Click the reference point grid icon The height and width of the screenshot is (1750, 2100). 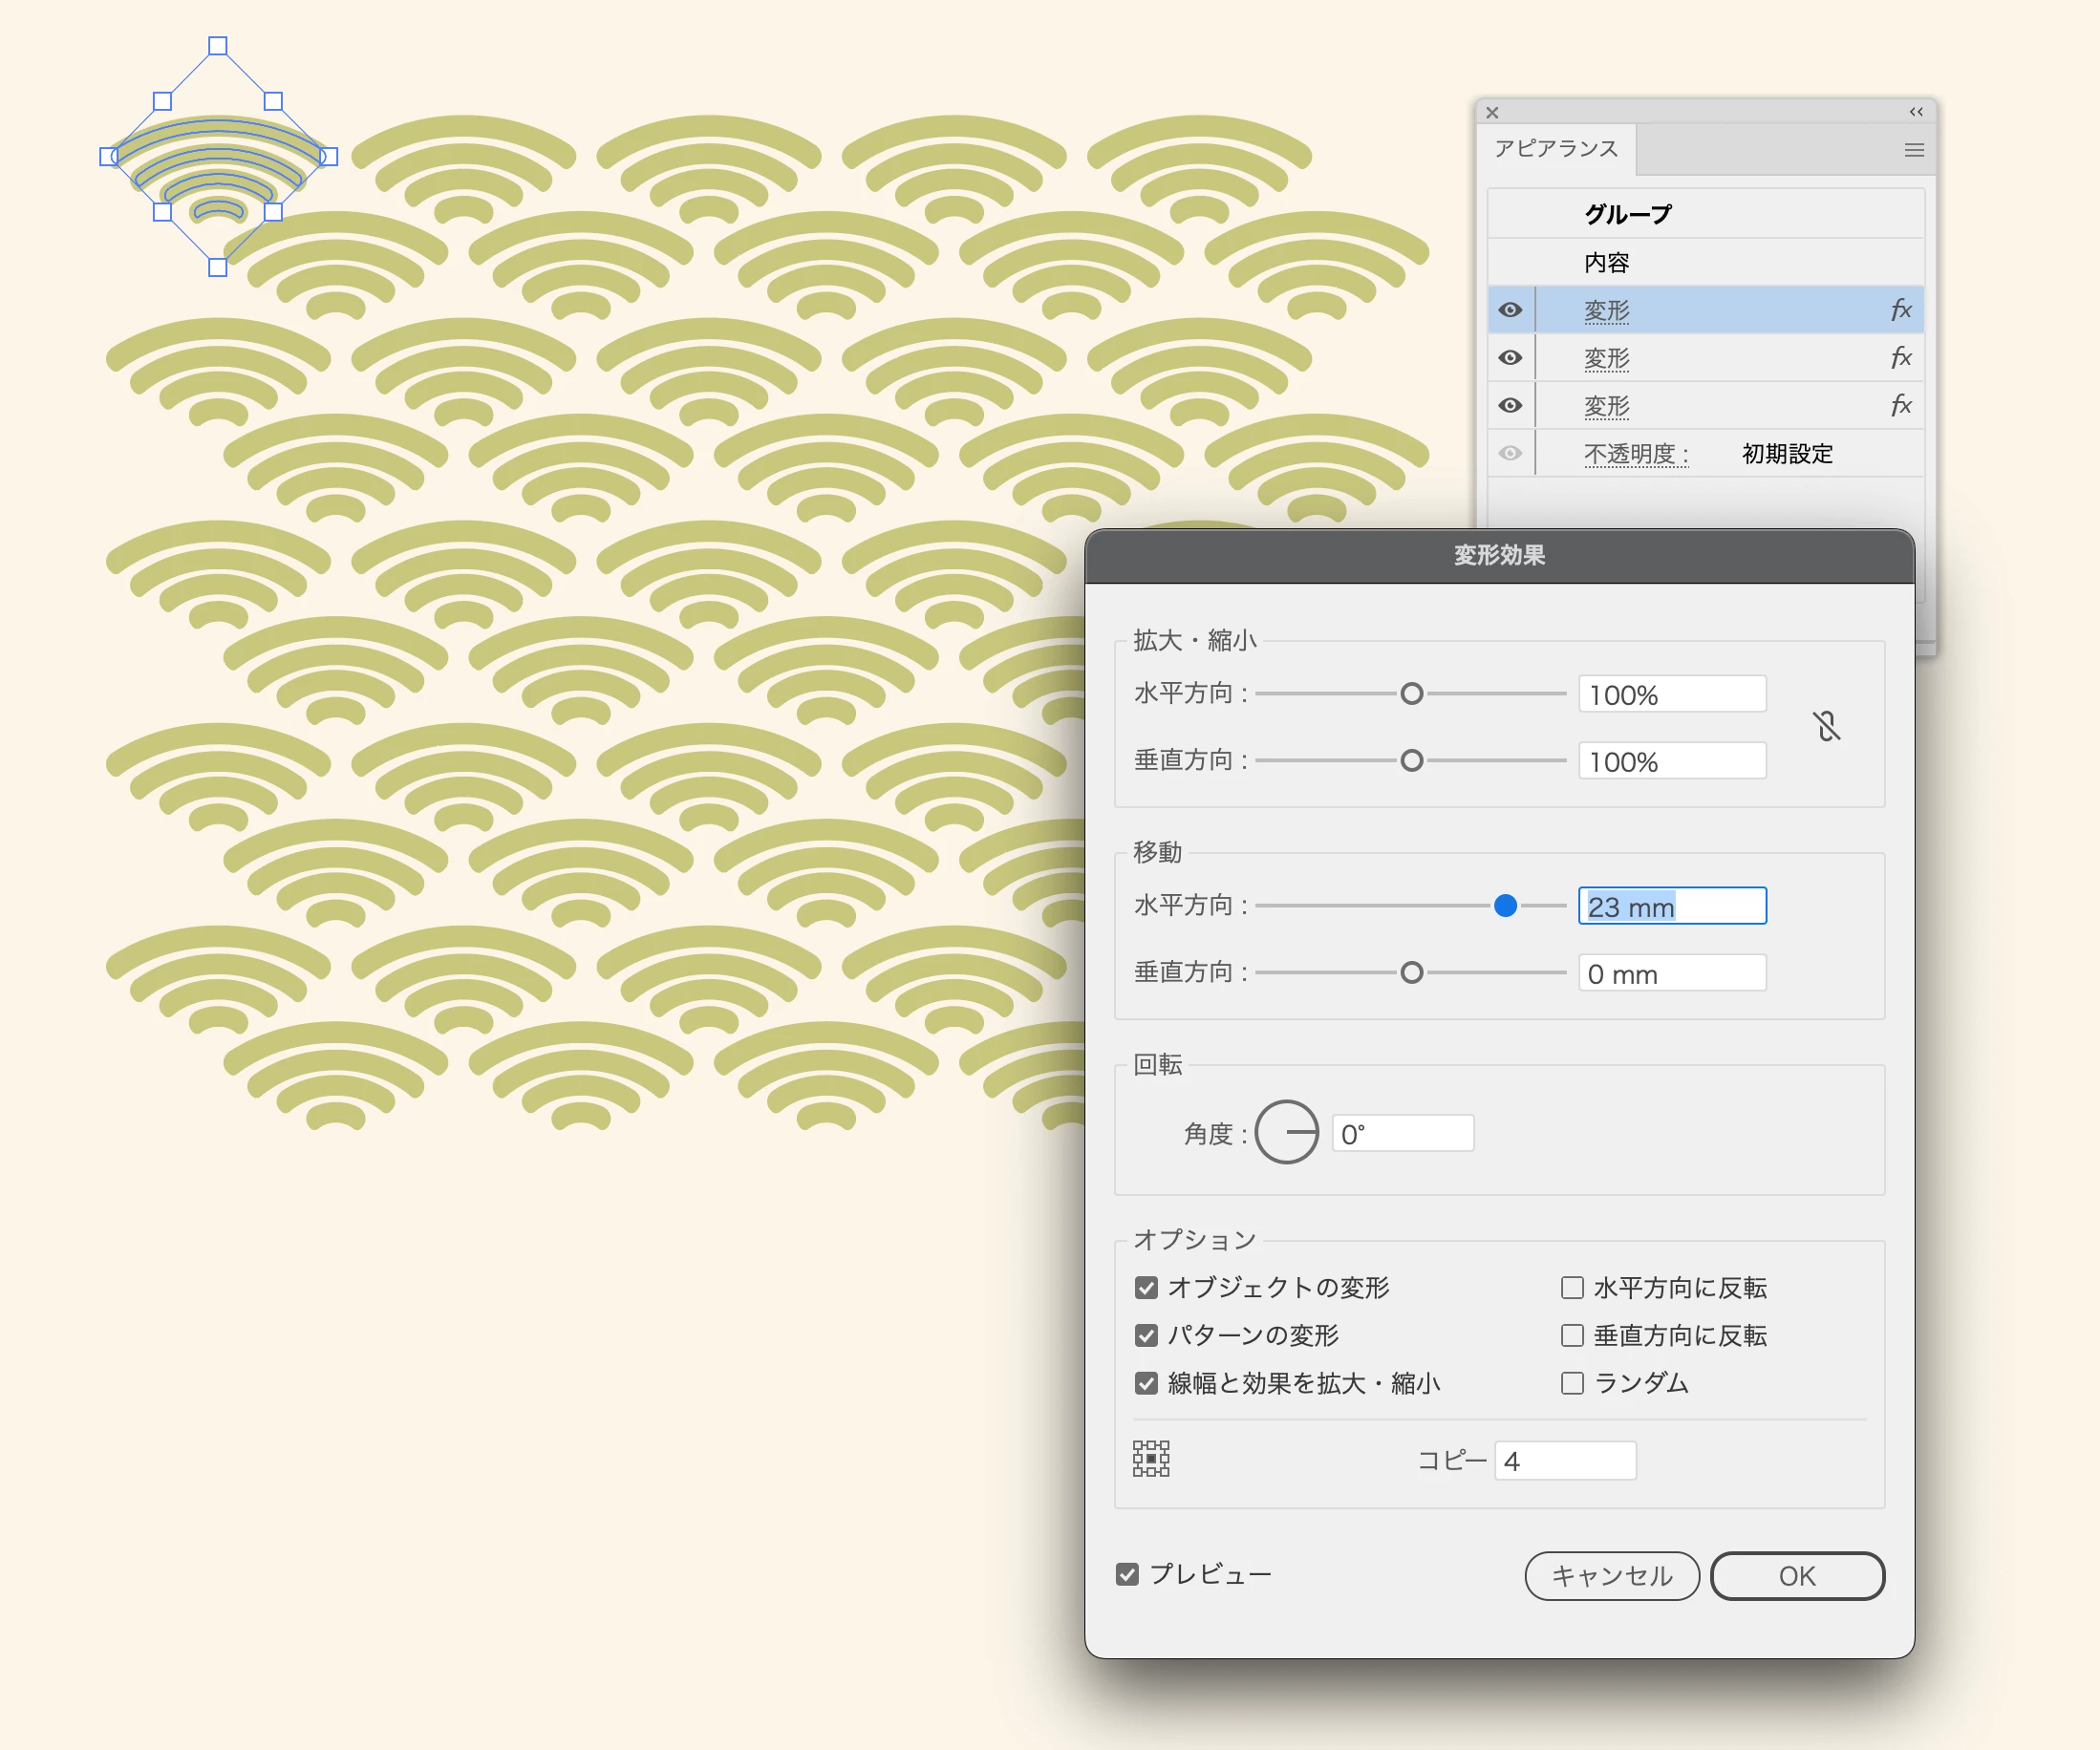[1151, 1459]
